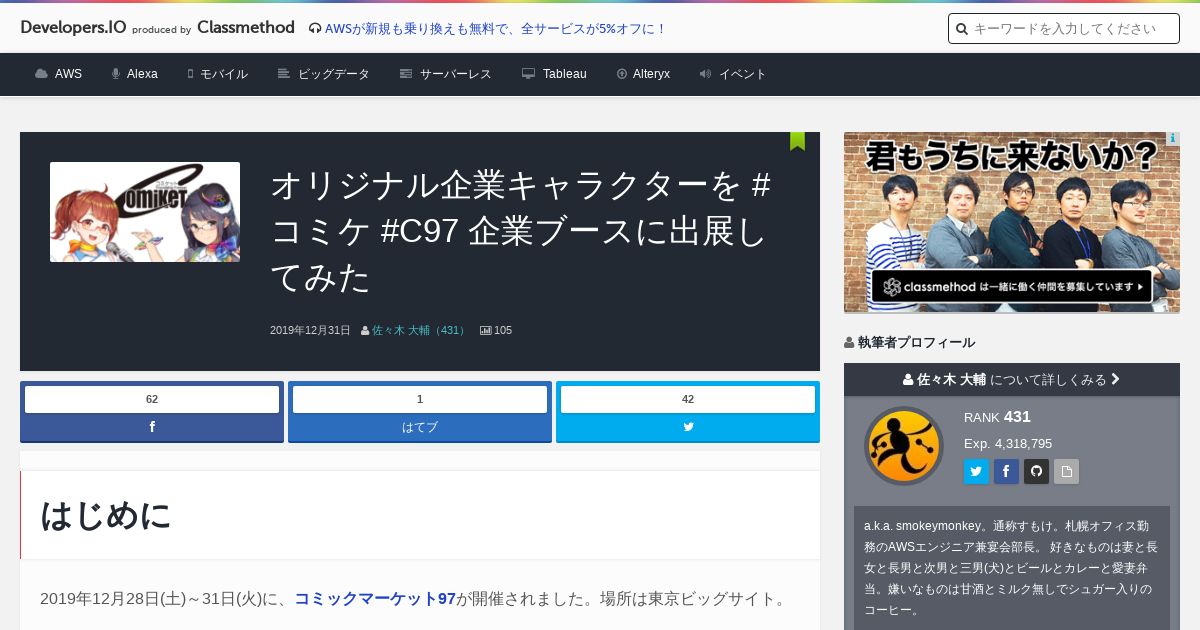Open the Alteryx category in navigation

(651, 74)
